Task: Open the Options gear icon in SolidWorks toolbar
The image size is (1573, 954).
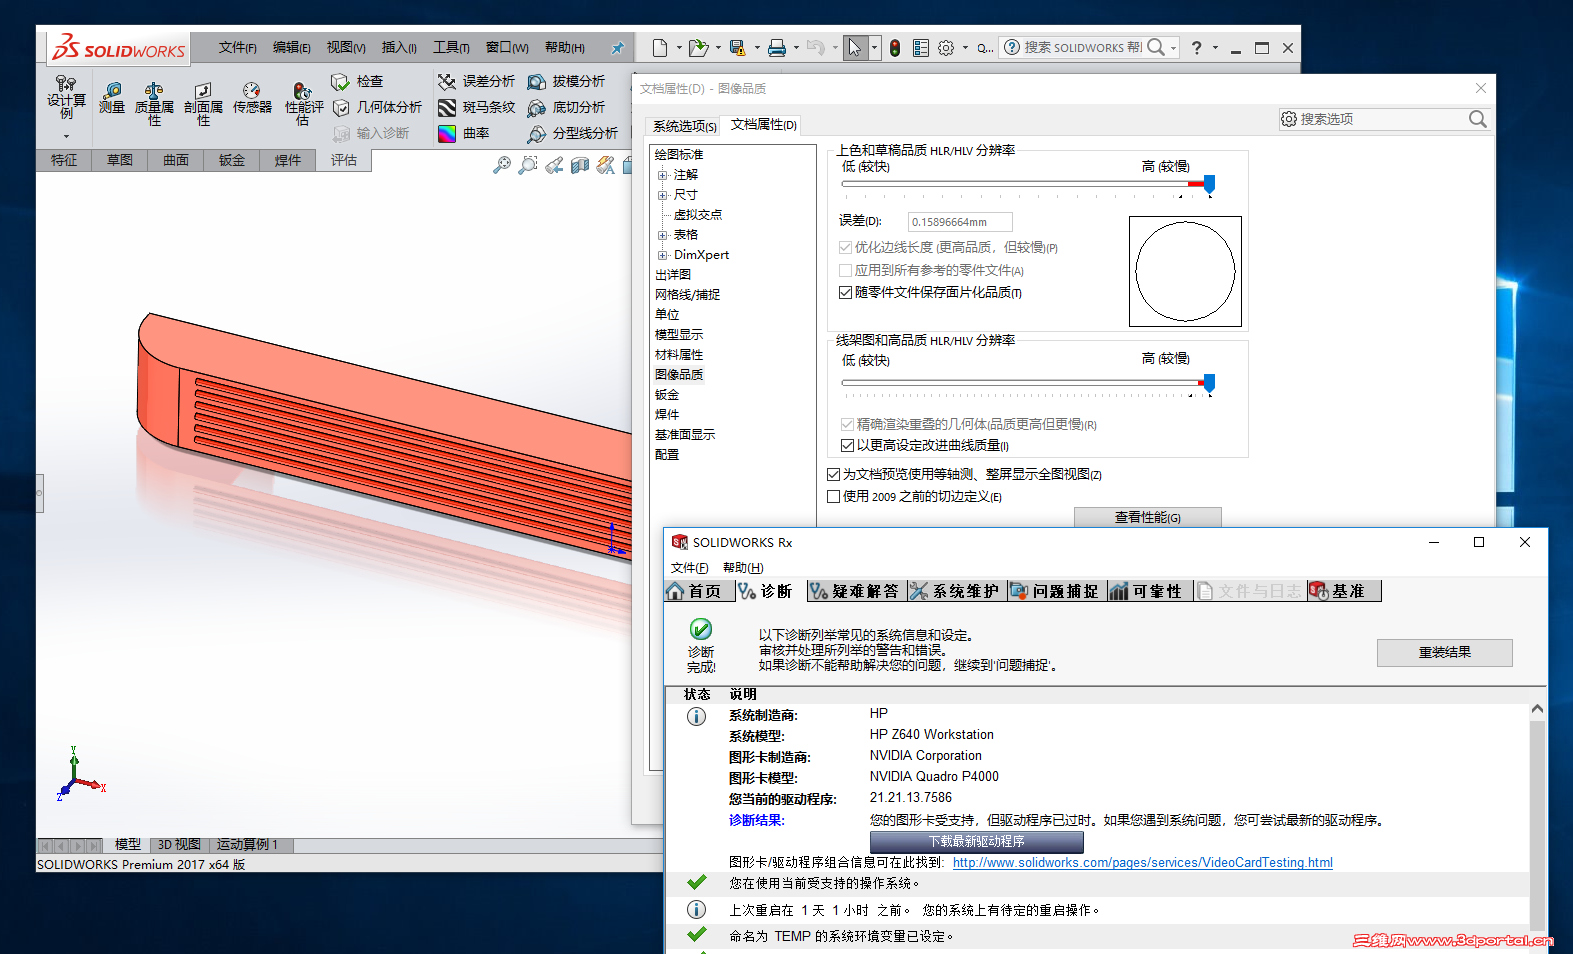Action: (946, 47)
